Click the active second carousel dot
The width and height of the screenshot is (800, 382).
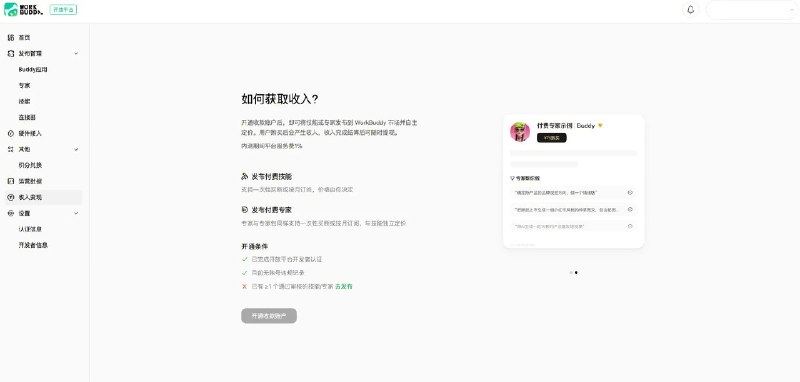pos(576,272)
